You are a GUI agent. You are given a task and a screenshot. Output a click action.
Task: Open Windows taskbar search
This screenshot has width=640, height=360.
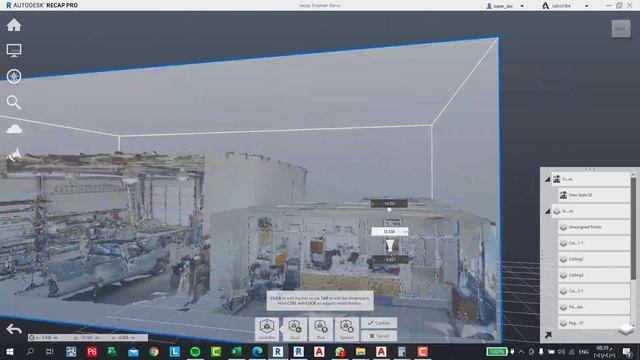[30, 351]
